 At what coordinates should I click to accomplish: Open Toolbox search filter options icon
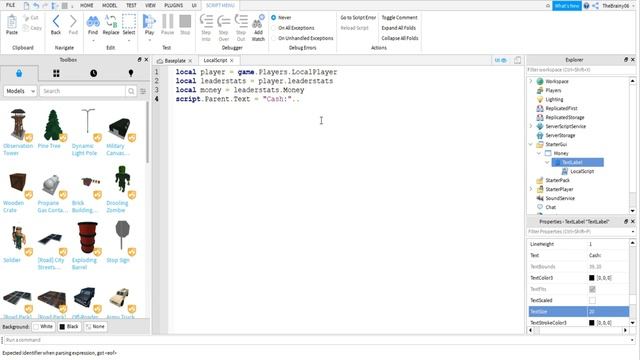point(143,91)
